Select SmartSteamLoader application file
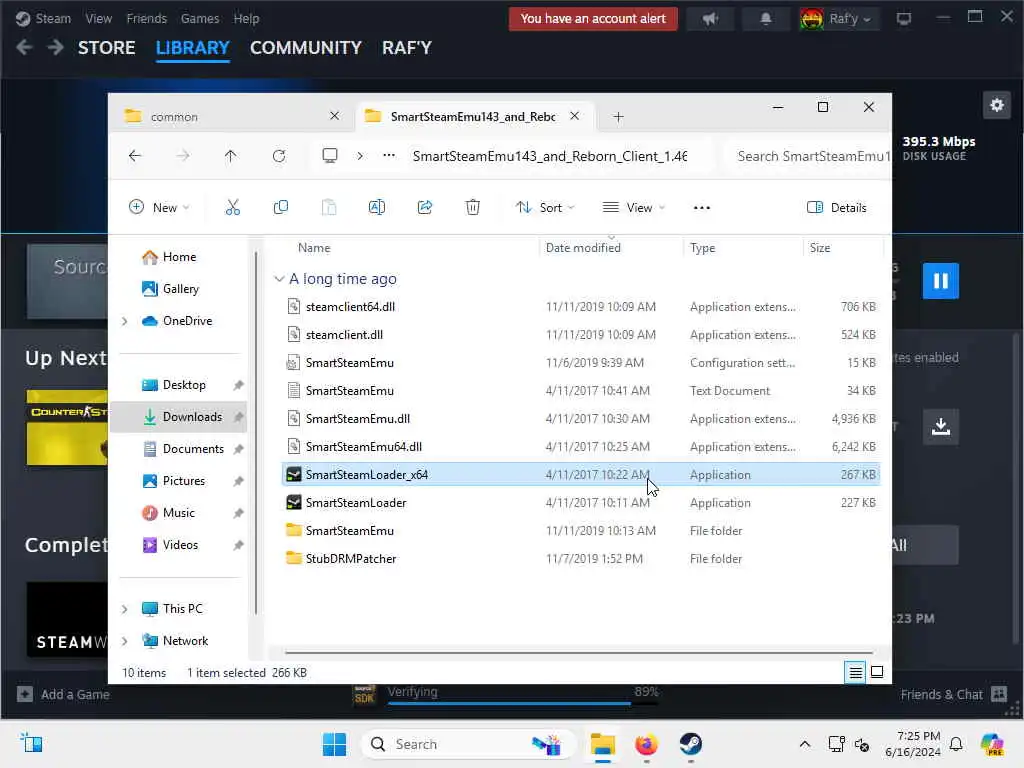Screen dimensions: 1024x768 tap(581, 503)
